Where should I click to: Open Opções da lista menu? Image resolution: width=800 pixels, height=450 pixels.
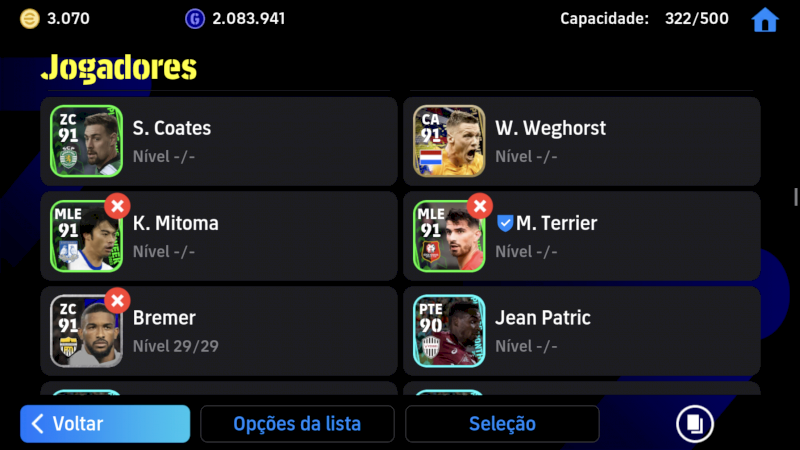297,423
